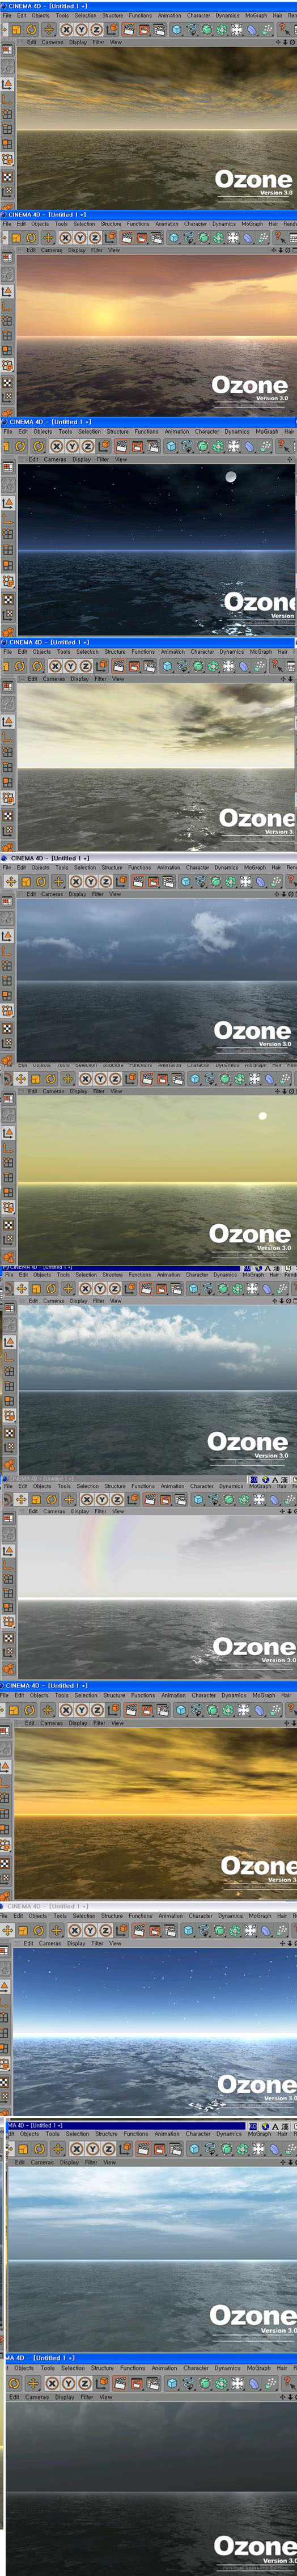Select Object Axis tool in brown stormy-sky window sidebar
This screenshot has width=297, height=2576.
click(x=8, y=98)
